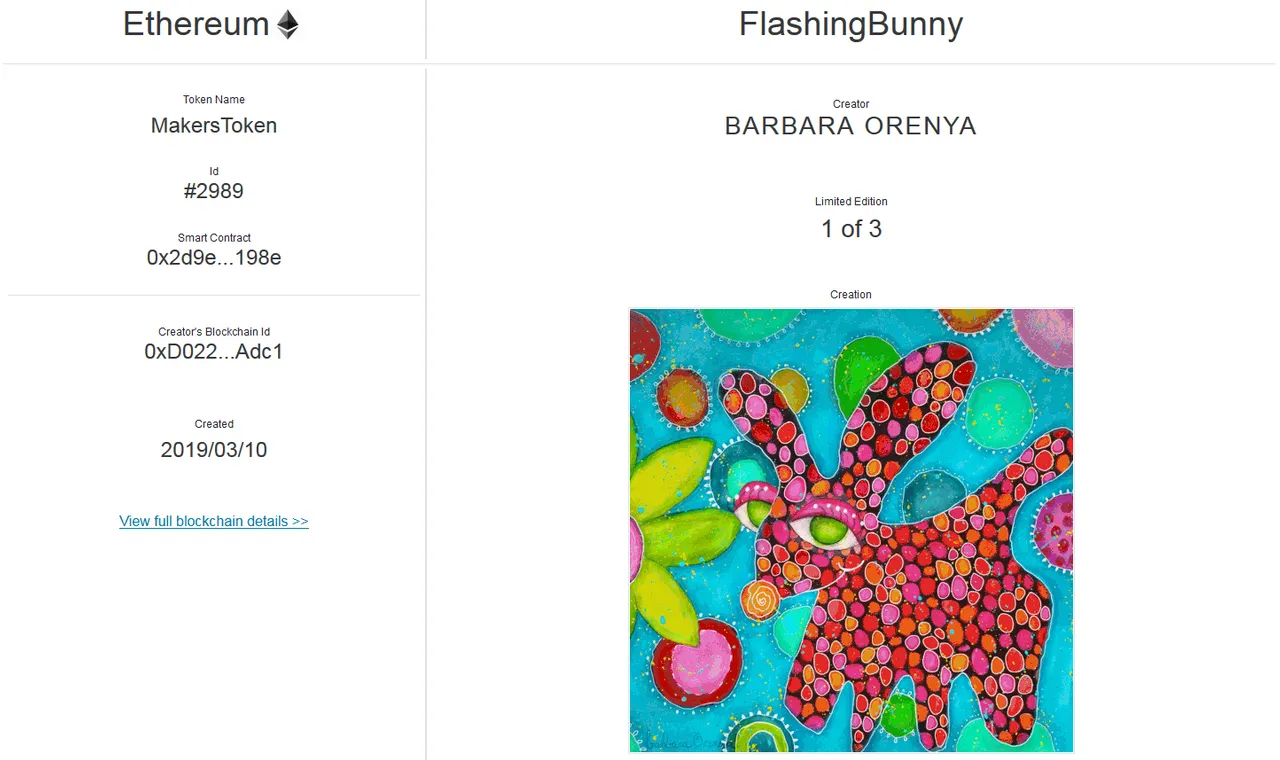Click the MakersToken token name value
The image size is (1280, 760).
coord(214,126)
